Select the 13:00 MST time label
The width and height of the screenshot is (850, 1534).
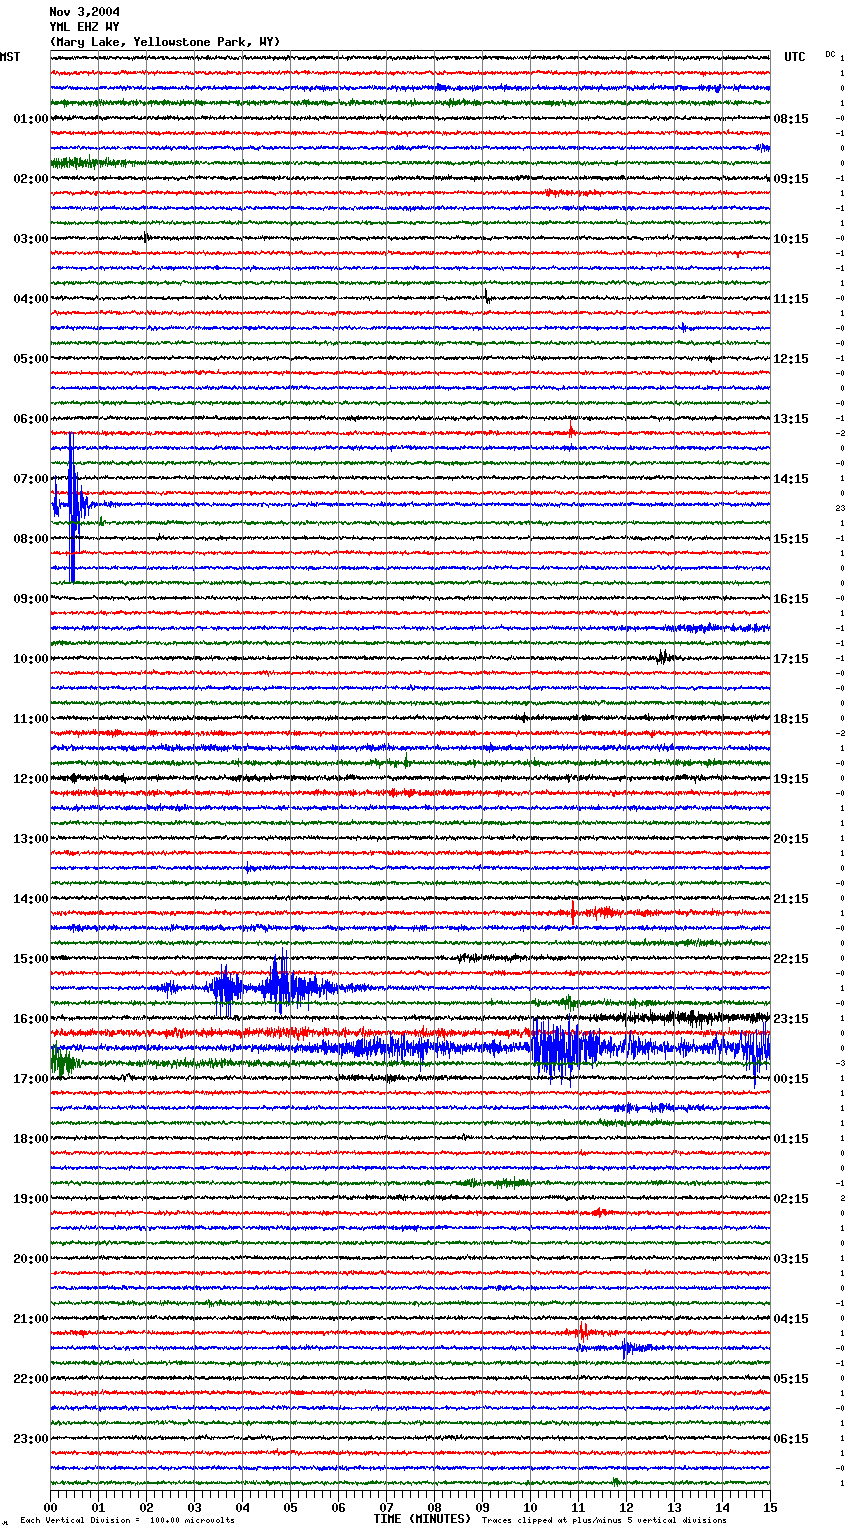(x=31, y=839)
